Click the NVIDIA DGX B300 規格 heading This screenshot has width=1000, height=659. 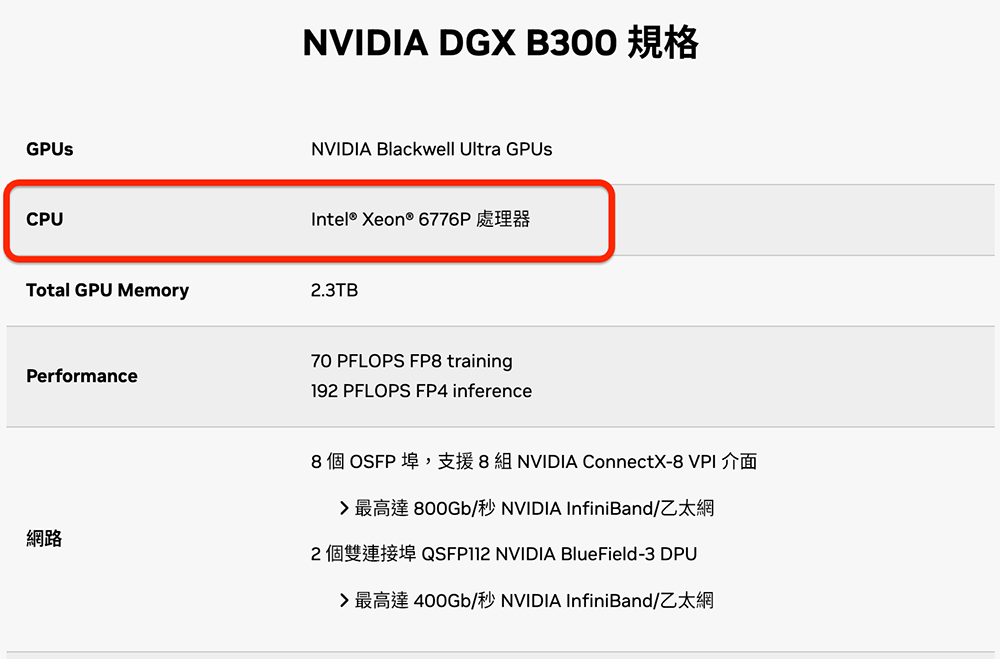tap(500, 44)
